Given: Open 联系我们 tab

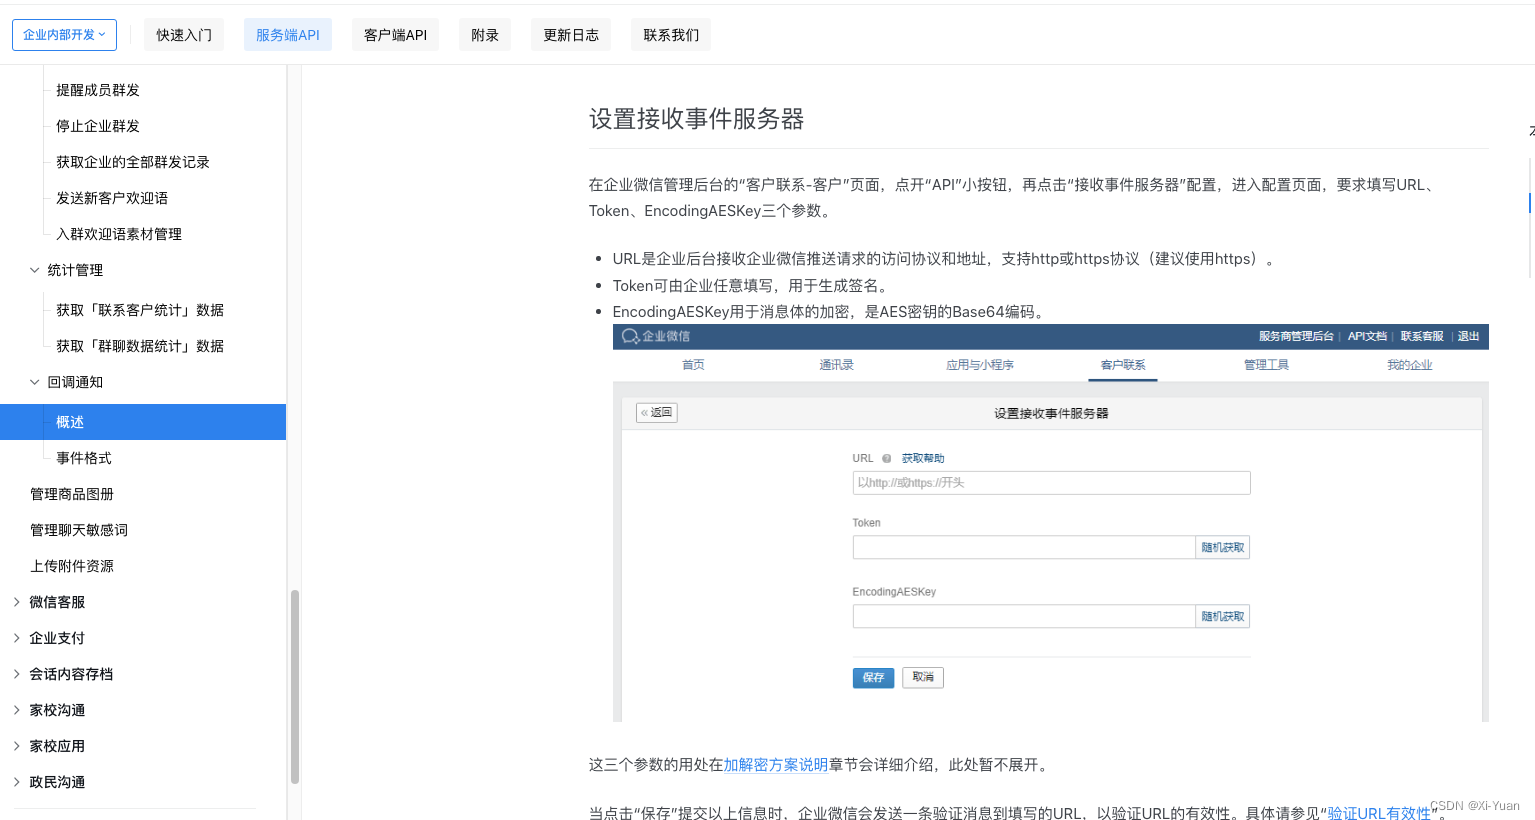Looking at the screenshot, I should (671, 35).
